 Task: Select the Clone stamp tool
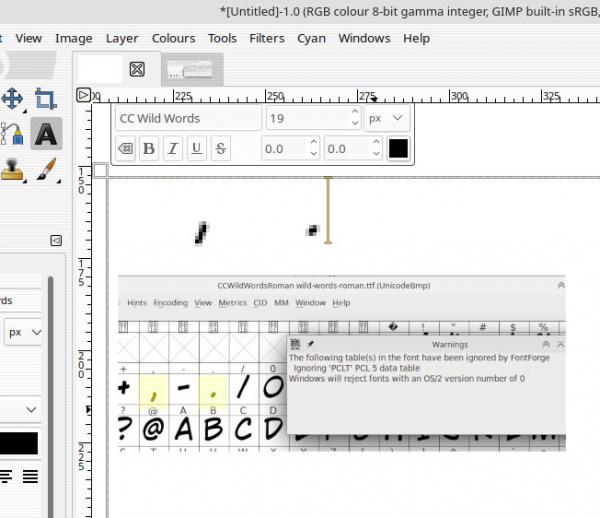pos(12,169)
